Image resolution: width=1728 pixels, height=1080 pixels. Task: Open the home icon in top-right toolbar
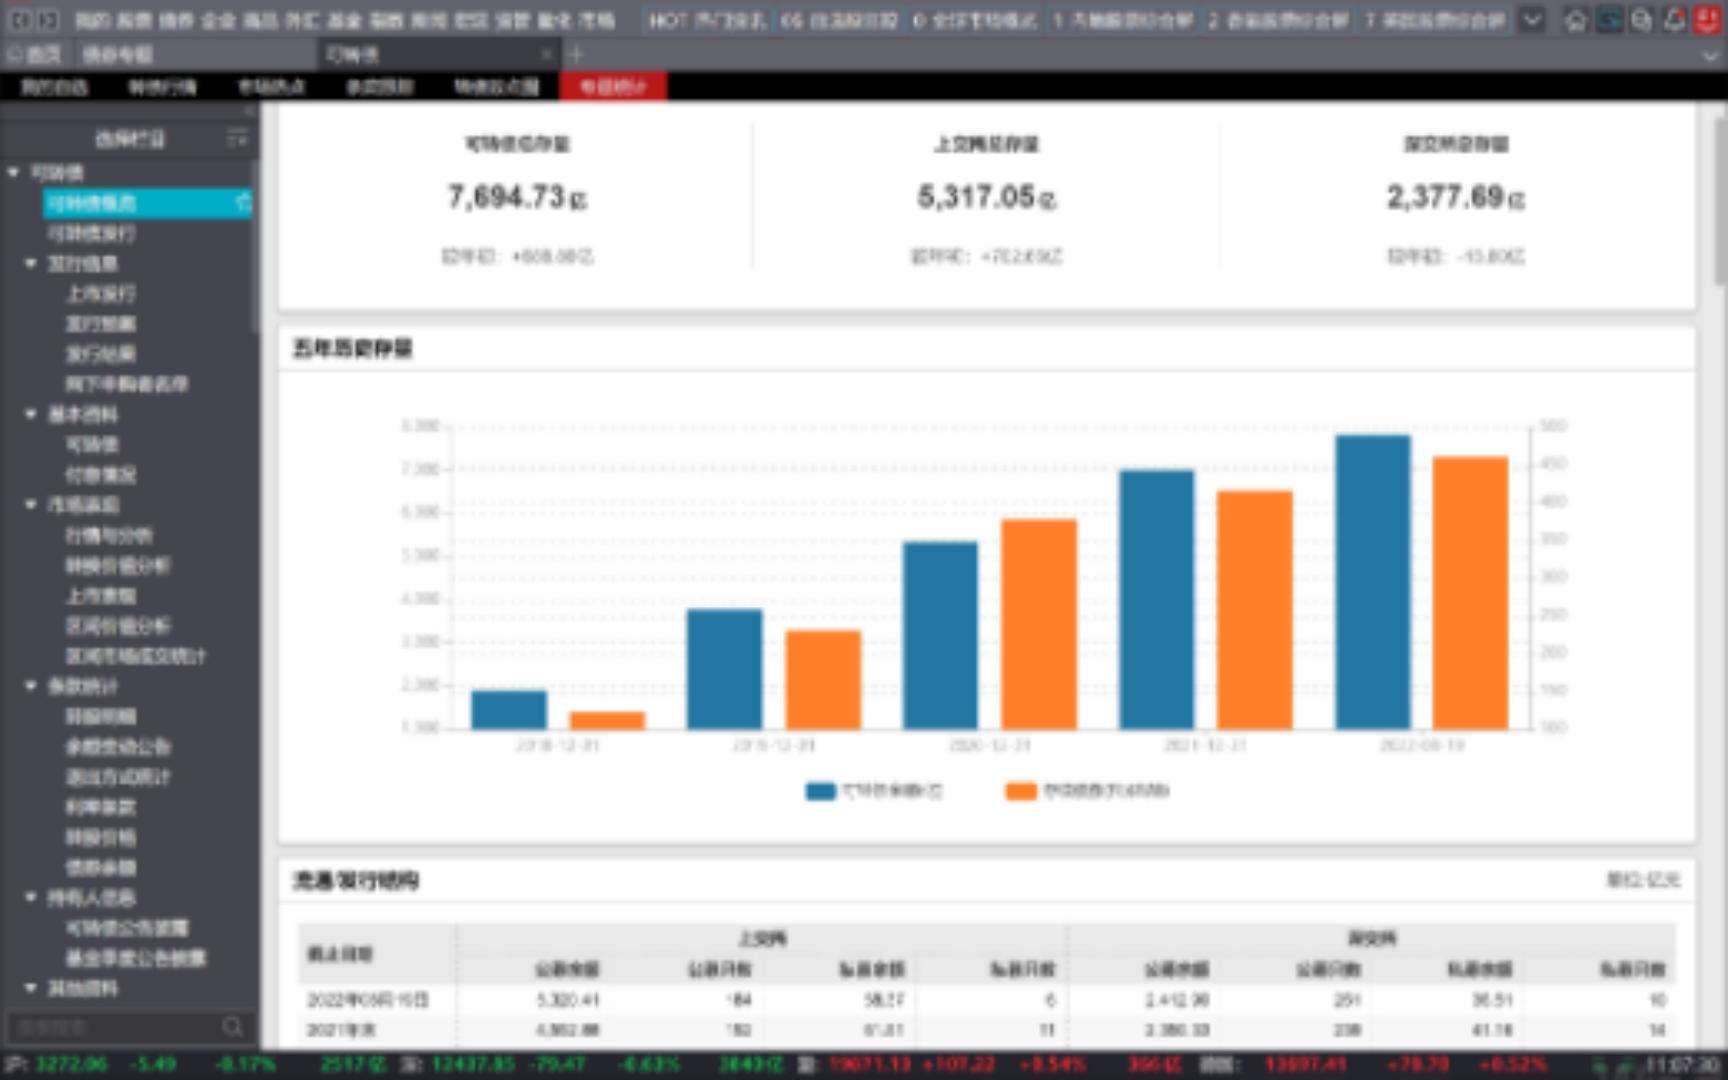1576,20
